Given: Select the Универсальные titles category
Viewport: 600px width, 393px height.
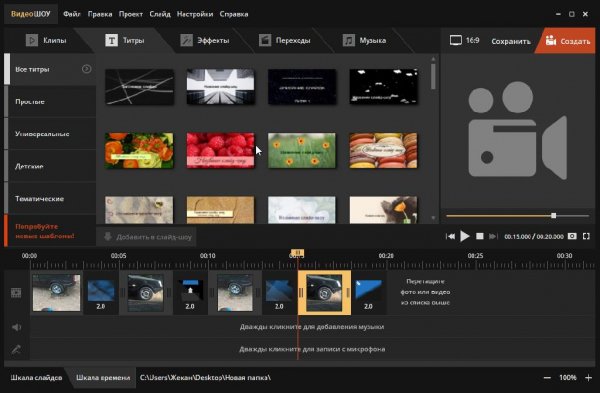Looking at the screenshot, I should 50,134.
